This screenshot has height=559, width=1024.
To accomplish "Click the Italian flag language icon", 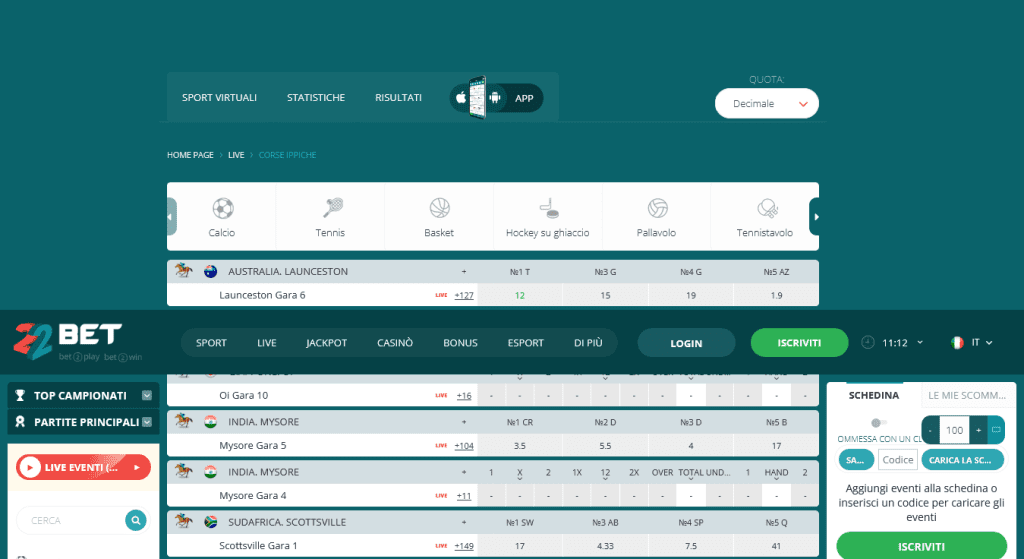I will click(957, 343).
